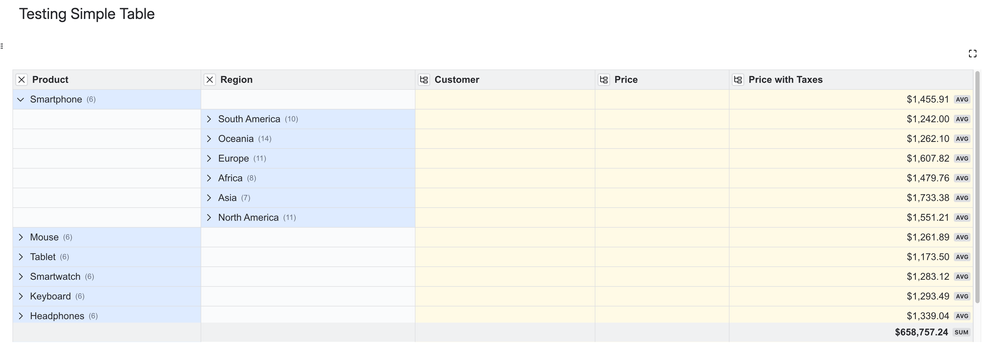Image resolution: width=998 pixels, height=361 pixels.
Task: Select the $658,757.24 total cell
Action: click(851, 332)
